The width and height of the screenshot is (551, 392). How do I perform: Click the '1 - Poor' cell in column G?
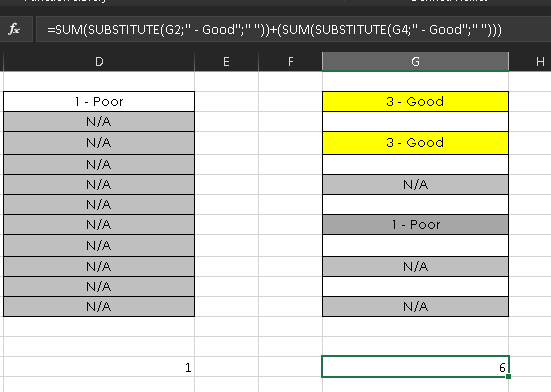[415, 224]
